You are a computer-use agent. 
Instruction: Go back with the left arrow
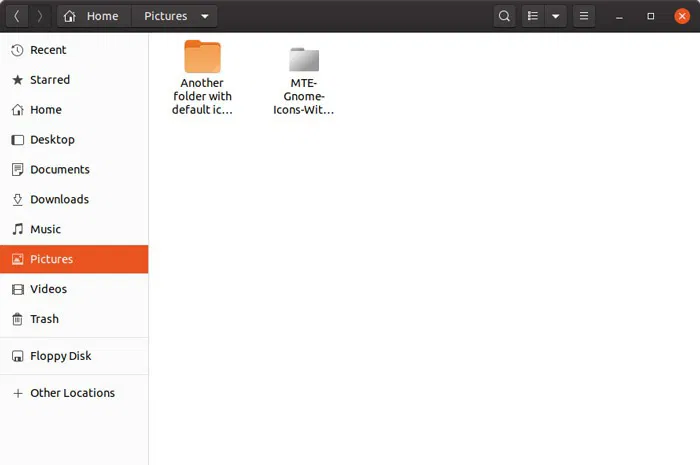[x=17, y=16]
